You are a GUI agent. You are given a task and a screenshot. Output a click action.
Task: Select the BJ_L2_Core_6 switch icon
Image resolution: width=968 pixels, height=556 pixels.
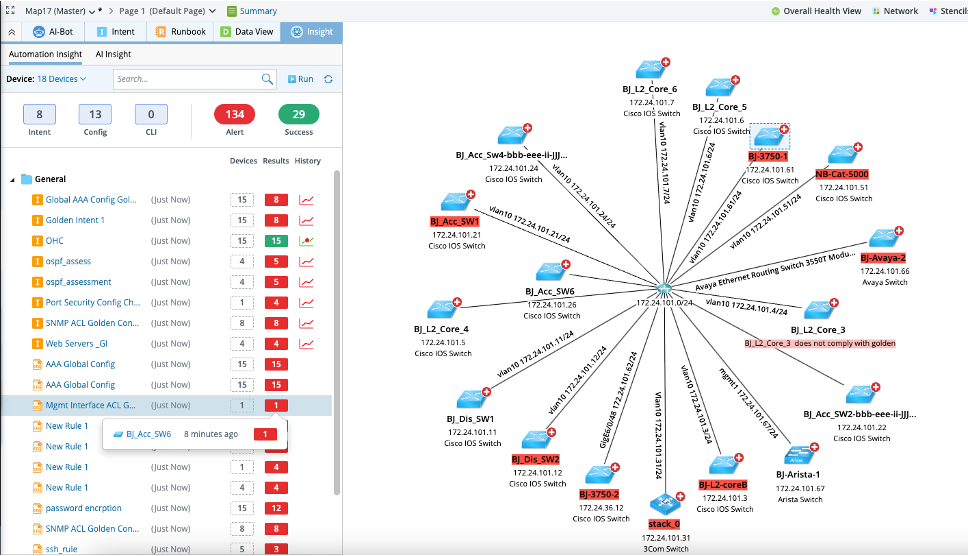coord(651,69)
